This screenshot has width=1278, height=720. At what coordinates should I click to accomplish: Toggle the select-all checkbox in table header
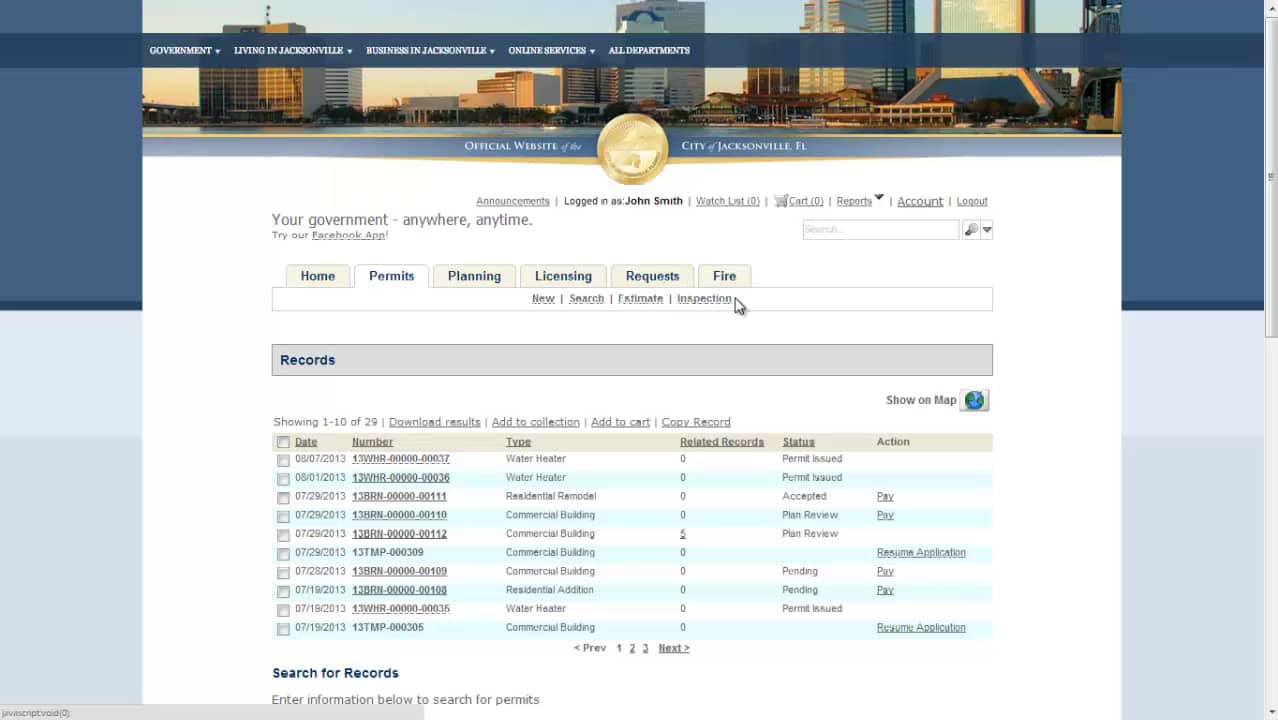click(283, 442)
